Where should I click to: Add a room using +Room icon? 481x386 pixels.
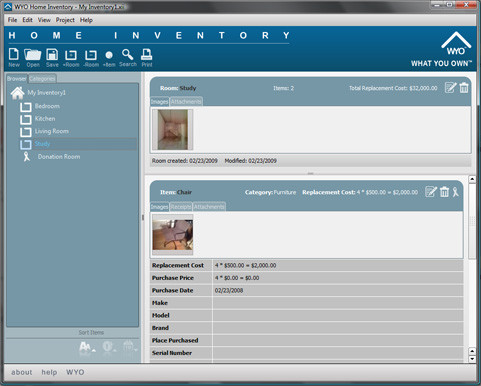pos(71,58)
